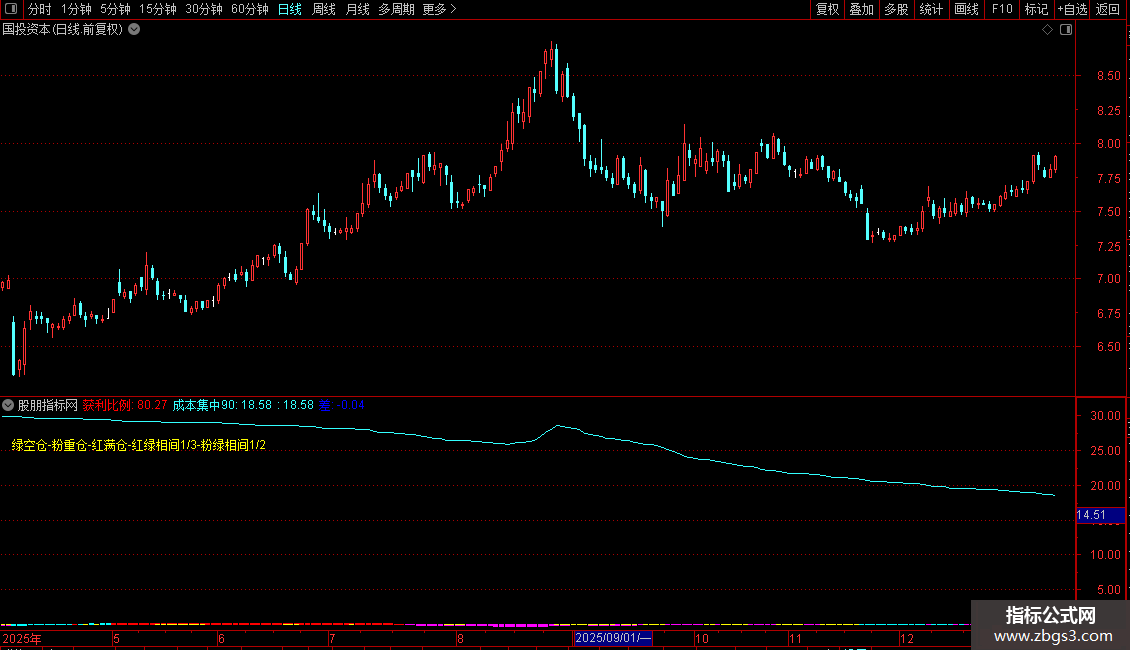Open the 多股 multi-stock view
The height and width of the screenshot is (650, 1130).
tap(896, 9)
